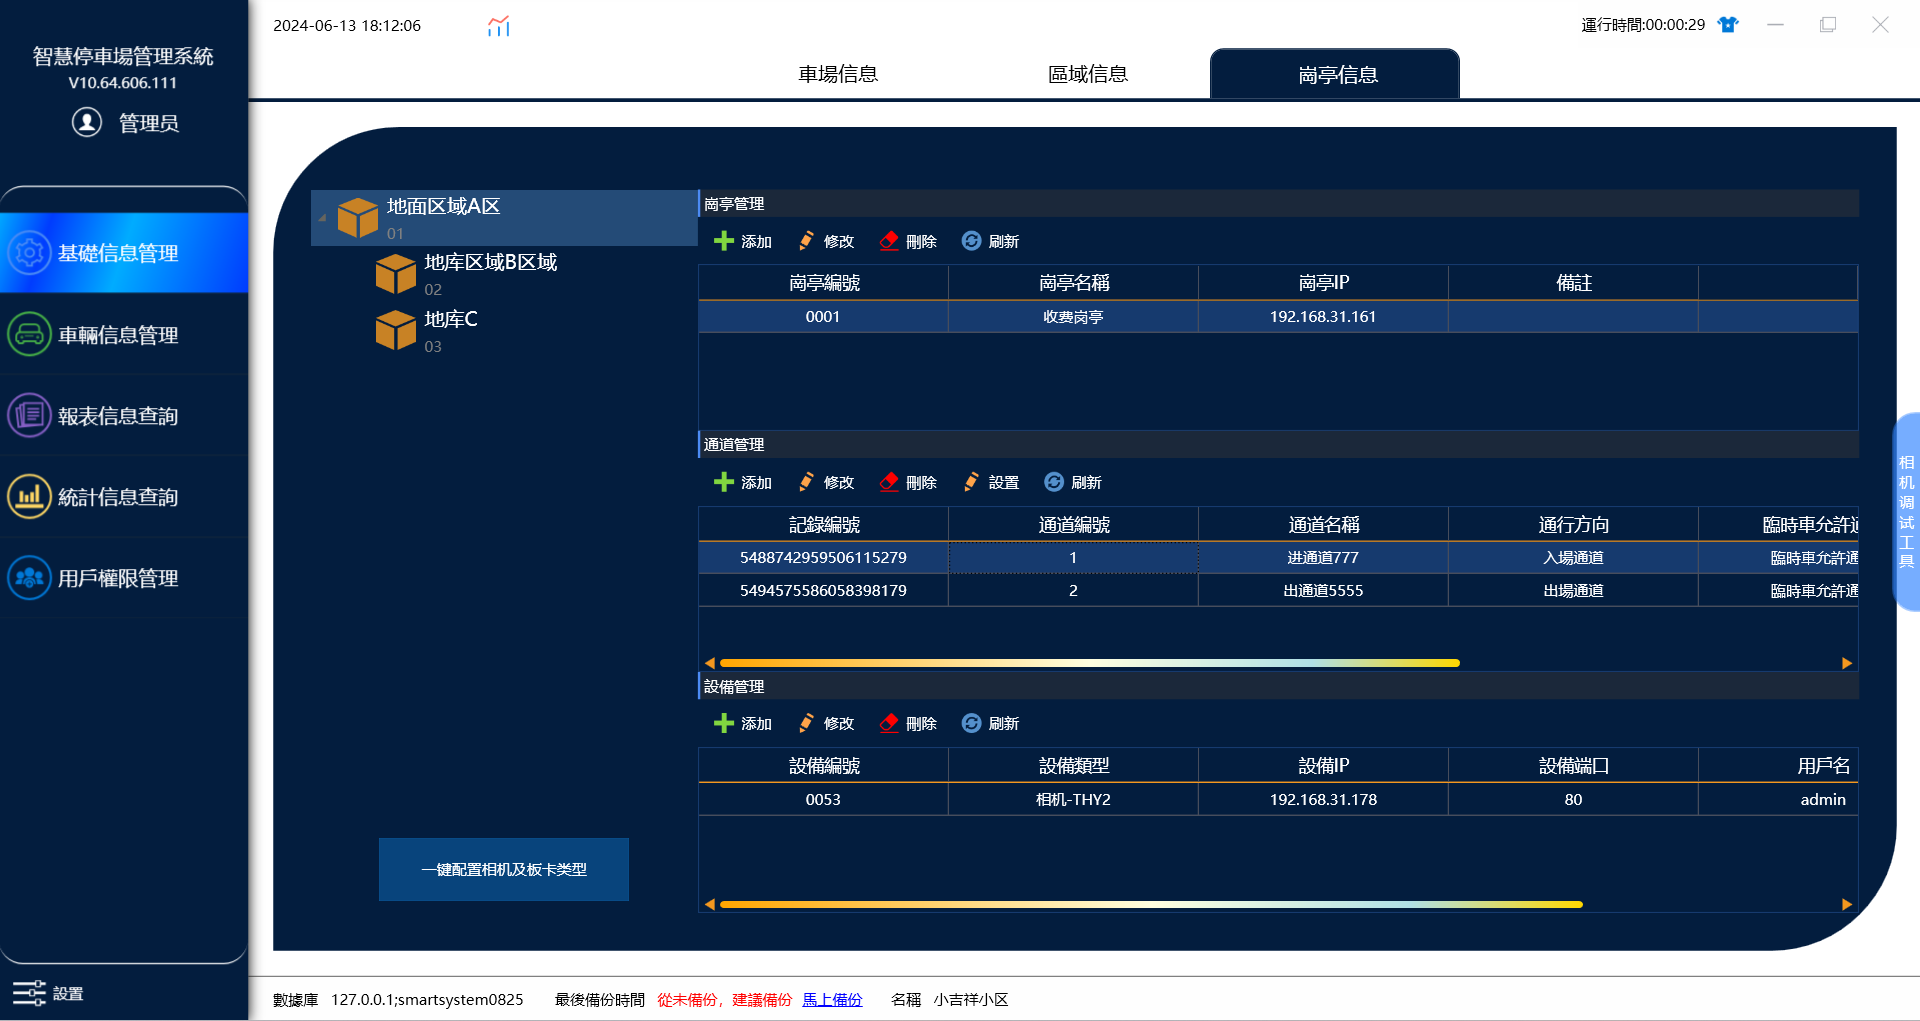Switch to the 區域信息 tab
This screenshot has height=1021, width=1920.
1088,74
